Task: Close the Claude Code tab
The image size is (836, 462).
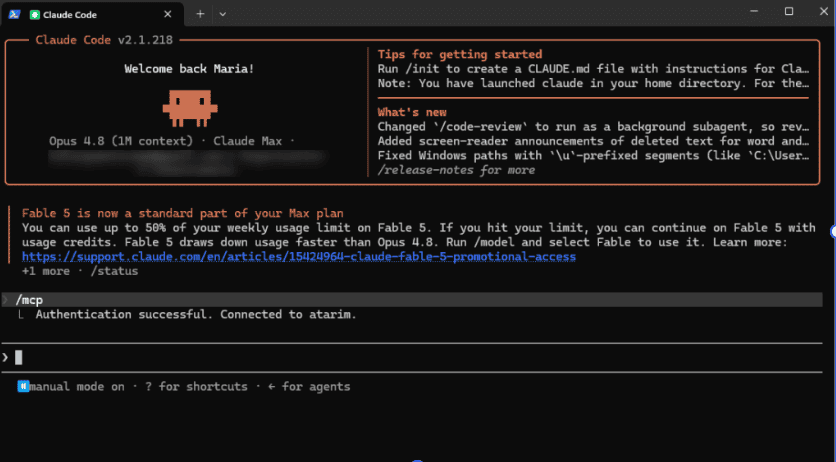Action: (167, 14)
